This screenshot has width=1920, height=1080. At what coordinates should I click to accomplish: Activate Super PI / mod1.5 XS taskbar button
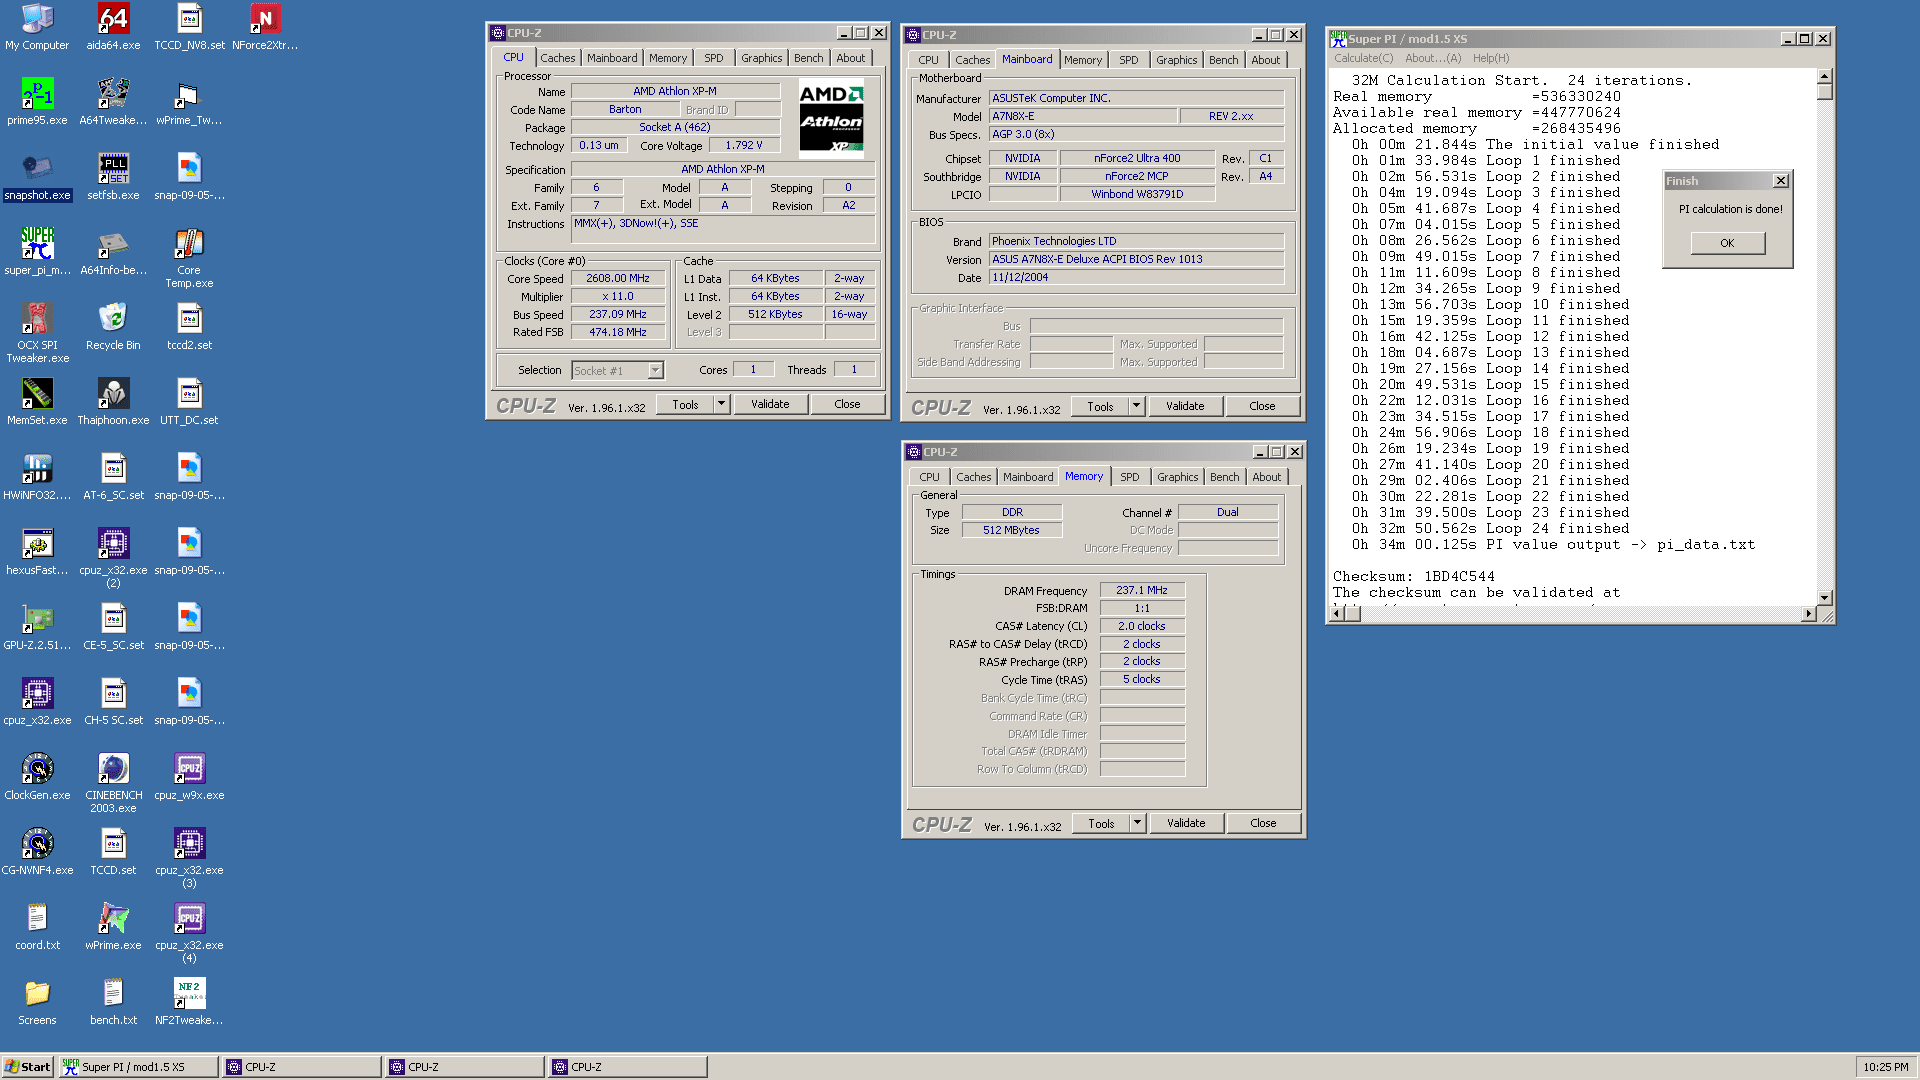coord(138,1067)
